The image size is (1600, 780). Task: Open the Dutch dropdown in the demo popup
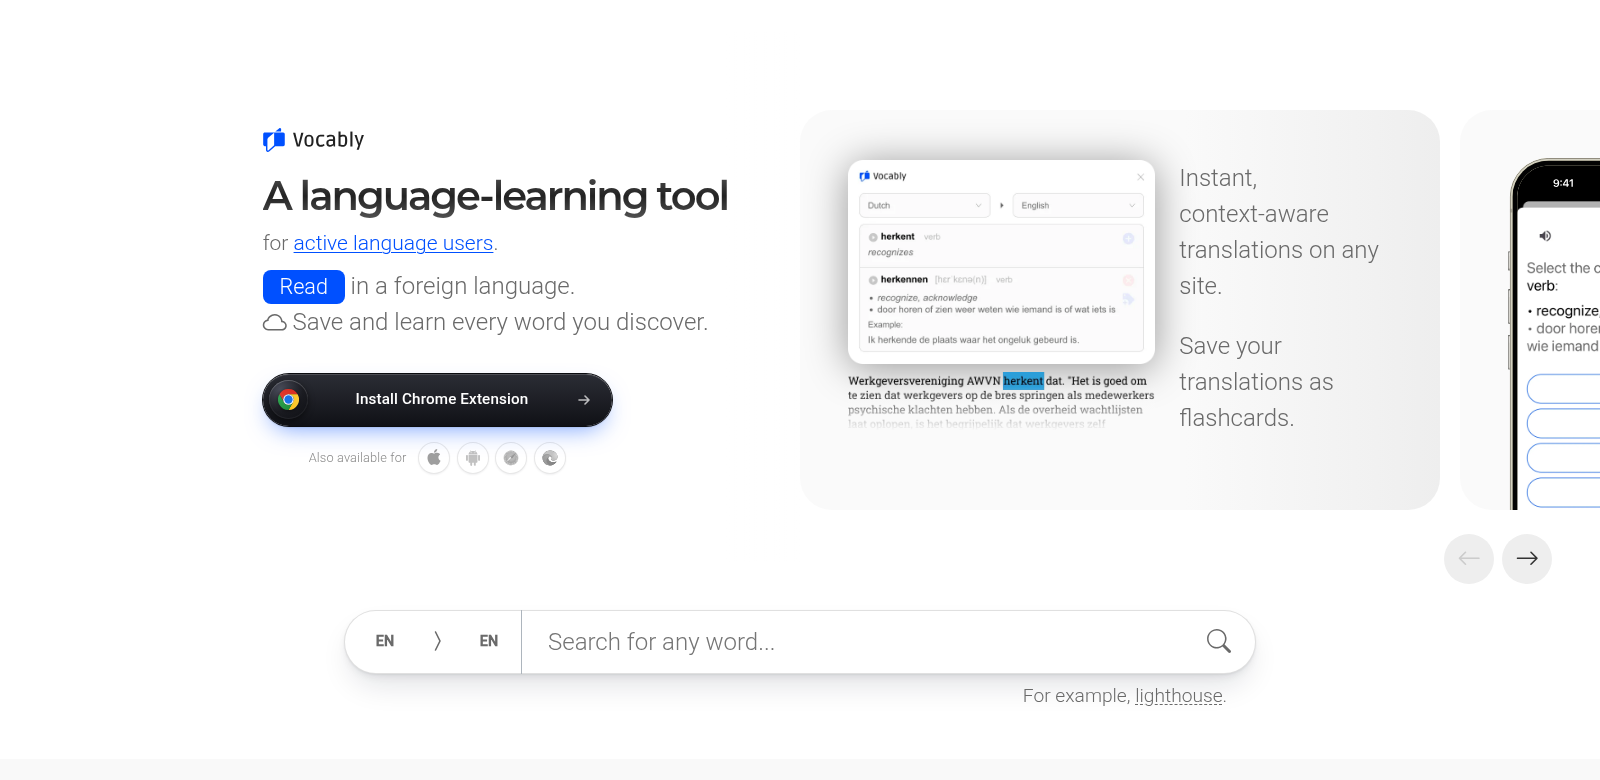click(924, 205)
